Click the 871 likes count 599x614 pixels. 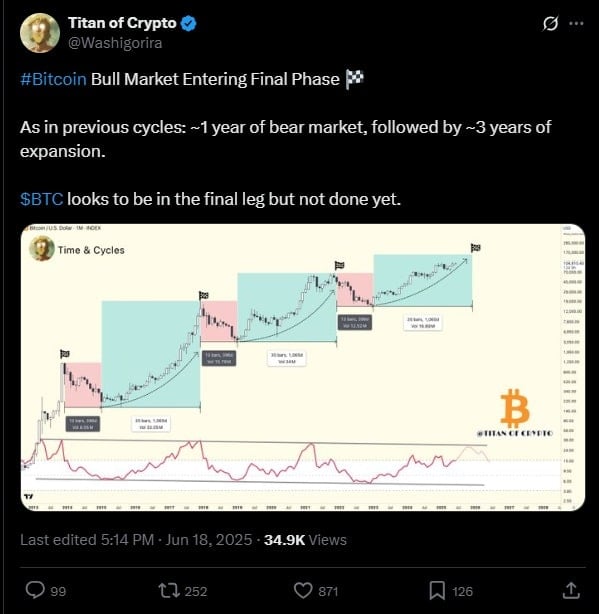(328, 591)
